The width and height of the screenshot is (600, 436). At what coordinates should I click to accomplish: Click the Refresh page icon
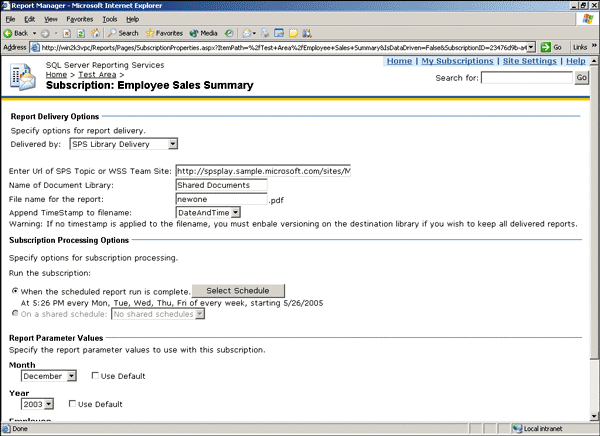[x=81, y=33]
